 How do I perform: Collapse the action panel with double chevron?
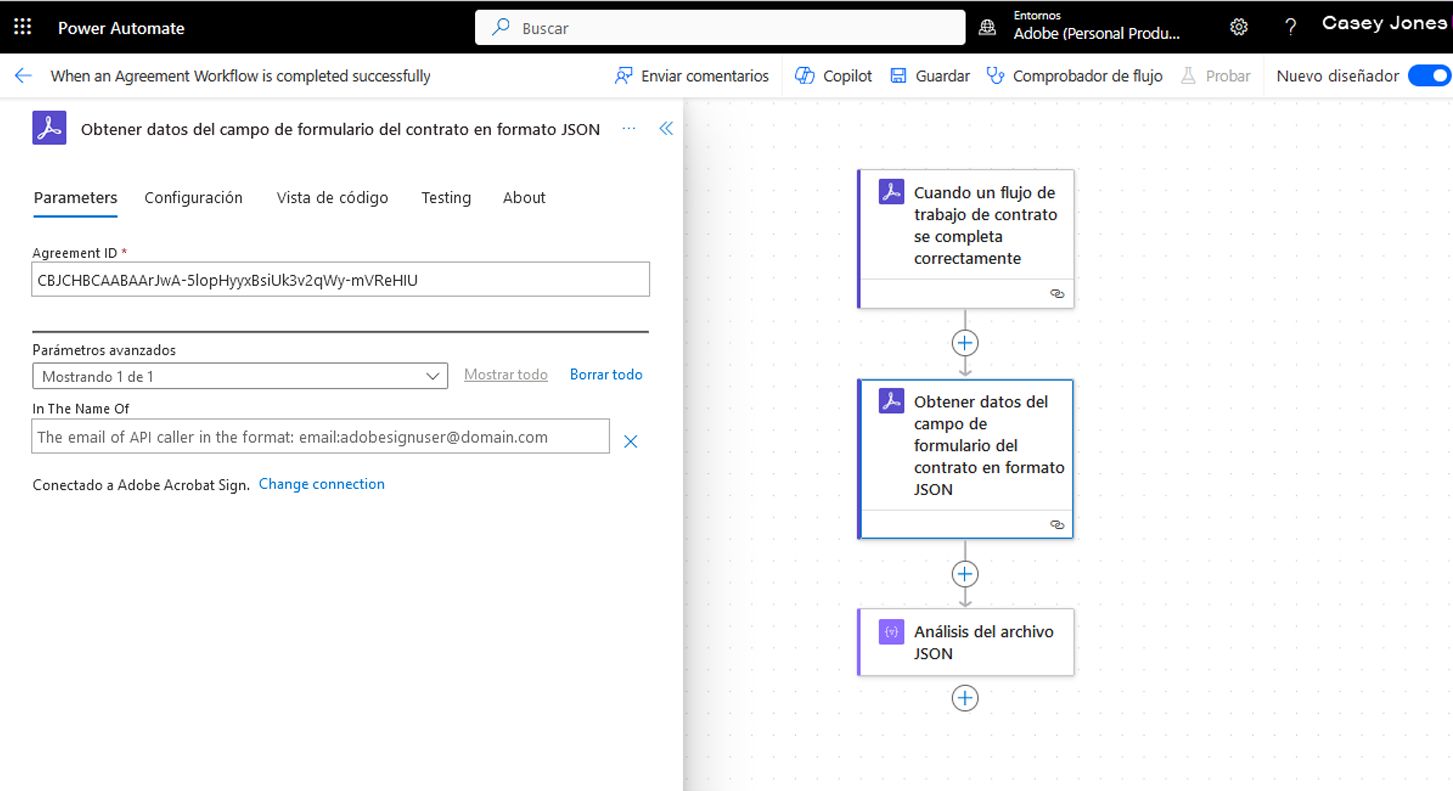point(666,128)
